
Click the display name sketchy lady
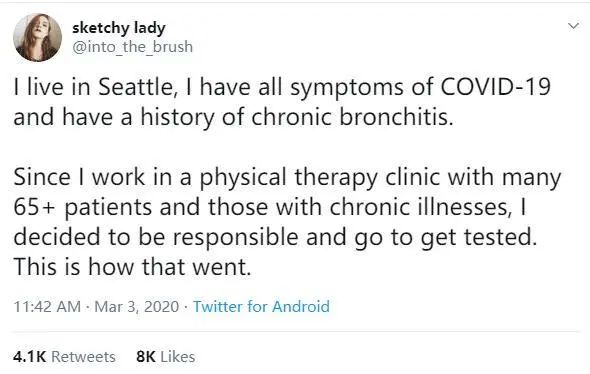point(119,28)
